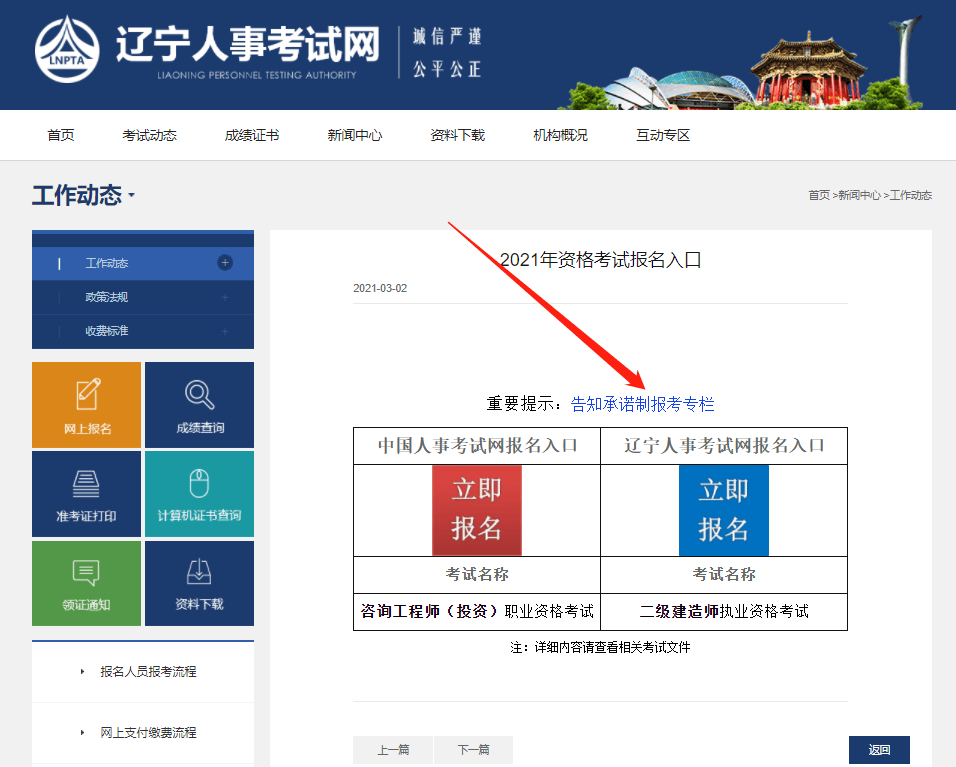
Task: Expand 政策法规 with its plus icon
Action: coord(225,297)
